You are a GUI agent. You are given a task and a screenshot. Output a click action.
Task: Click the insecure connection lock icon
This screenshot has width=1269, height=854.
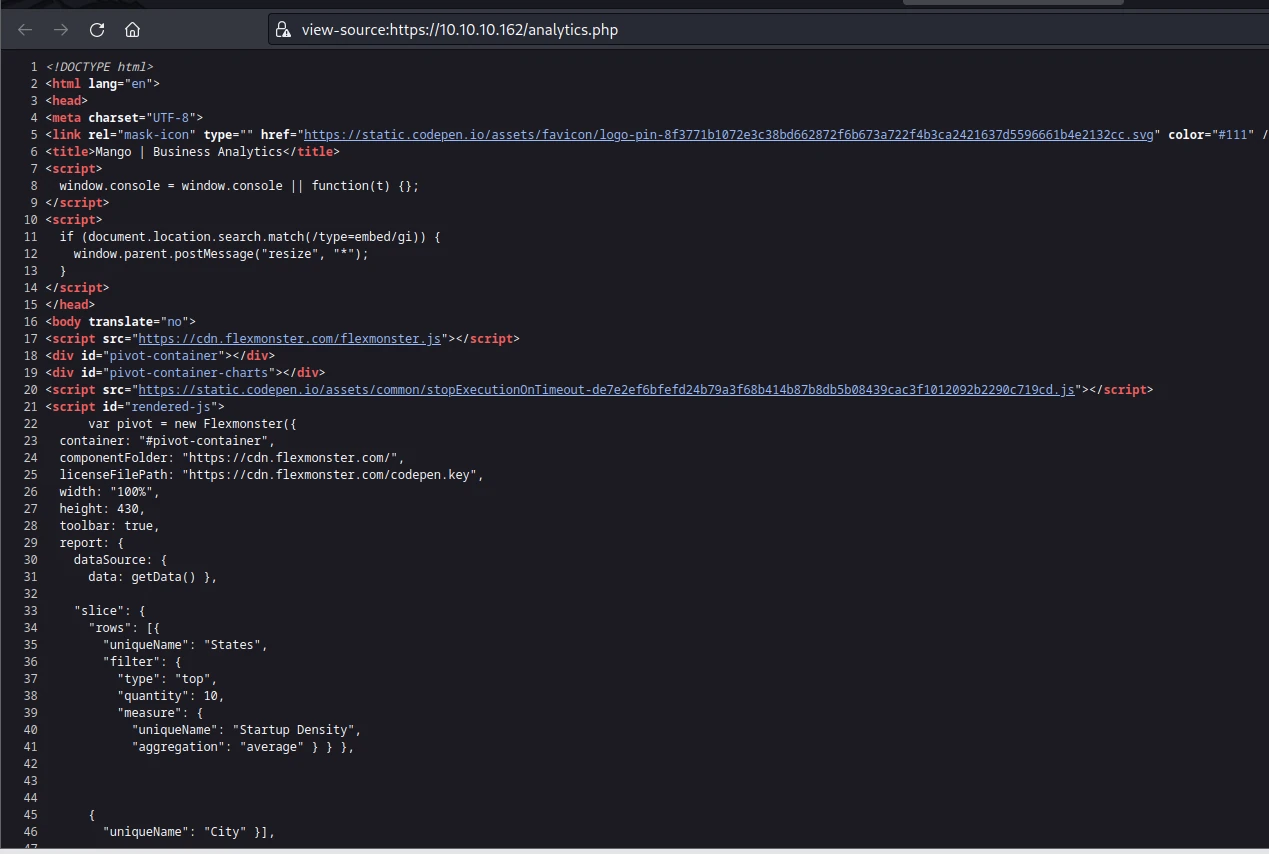coord(283,30)
